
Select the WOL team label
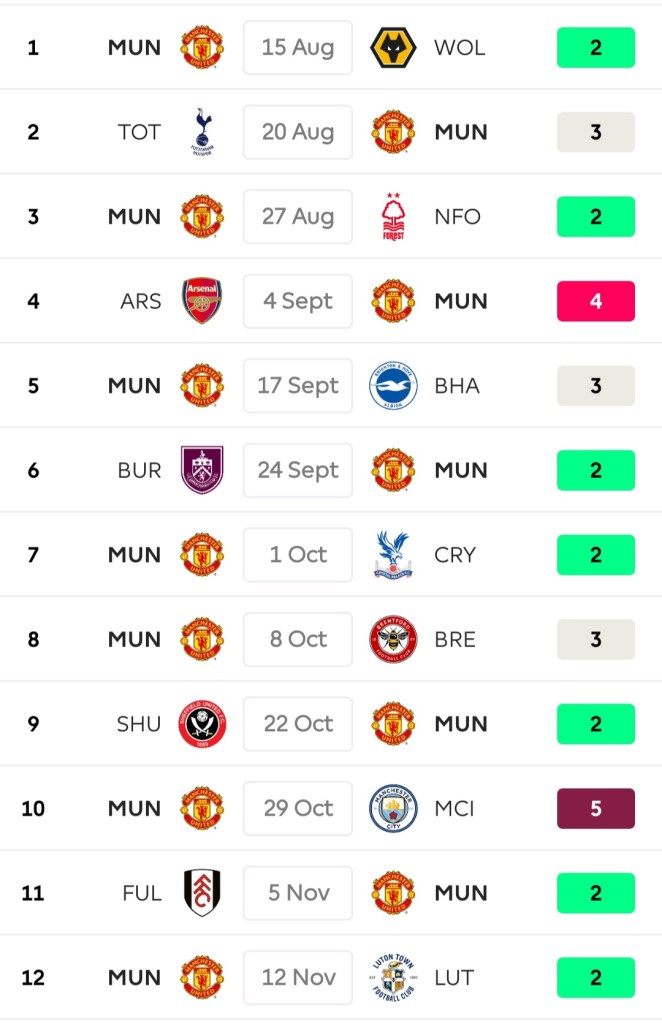tap(460, 48)
